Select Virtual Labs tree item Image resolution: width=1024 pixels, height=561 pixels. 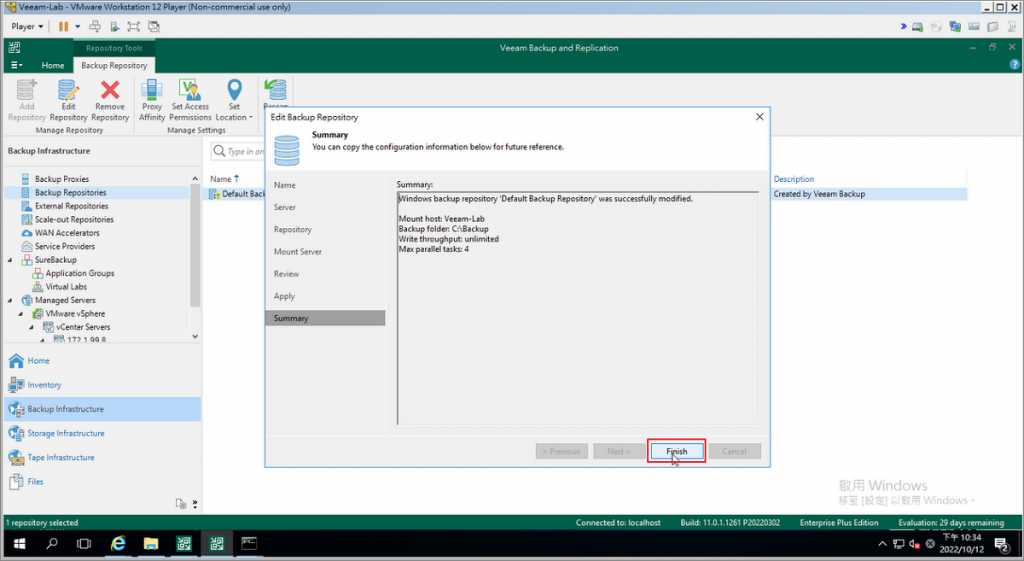pyautogui.click(x=66, y=287)
